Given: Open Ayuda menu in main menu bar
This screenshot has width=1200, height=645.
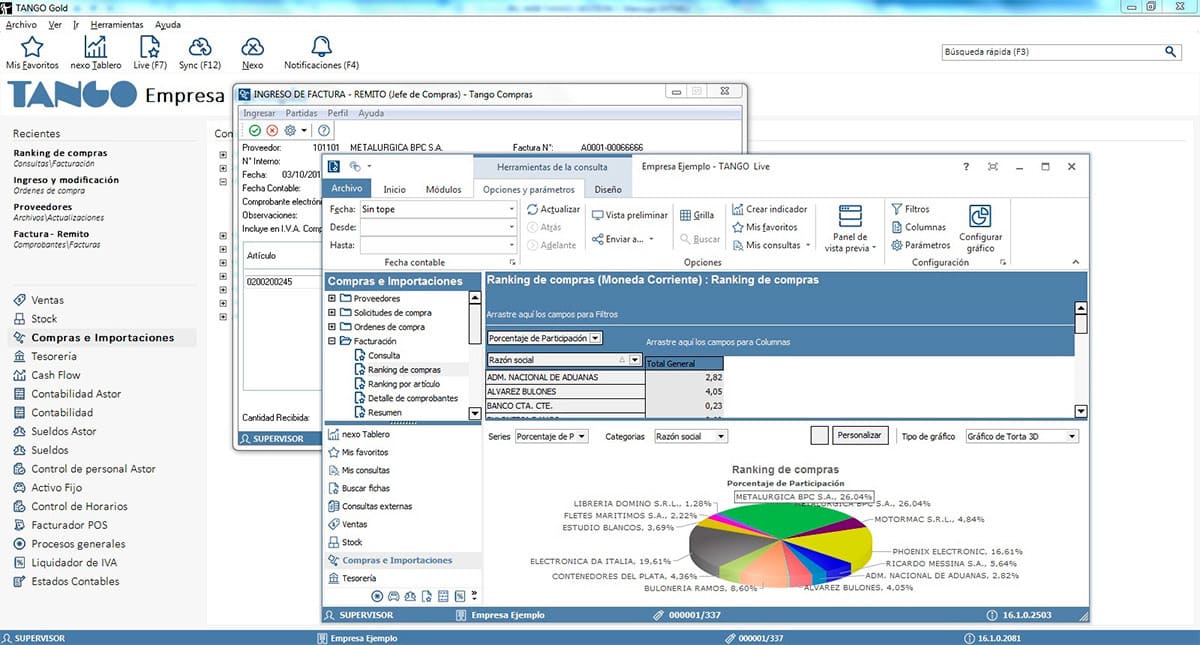Looking at the screenshot, I should (x=168, y=24).
